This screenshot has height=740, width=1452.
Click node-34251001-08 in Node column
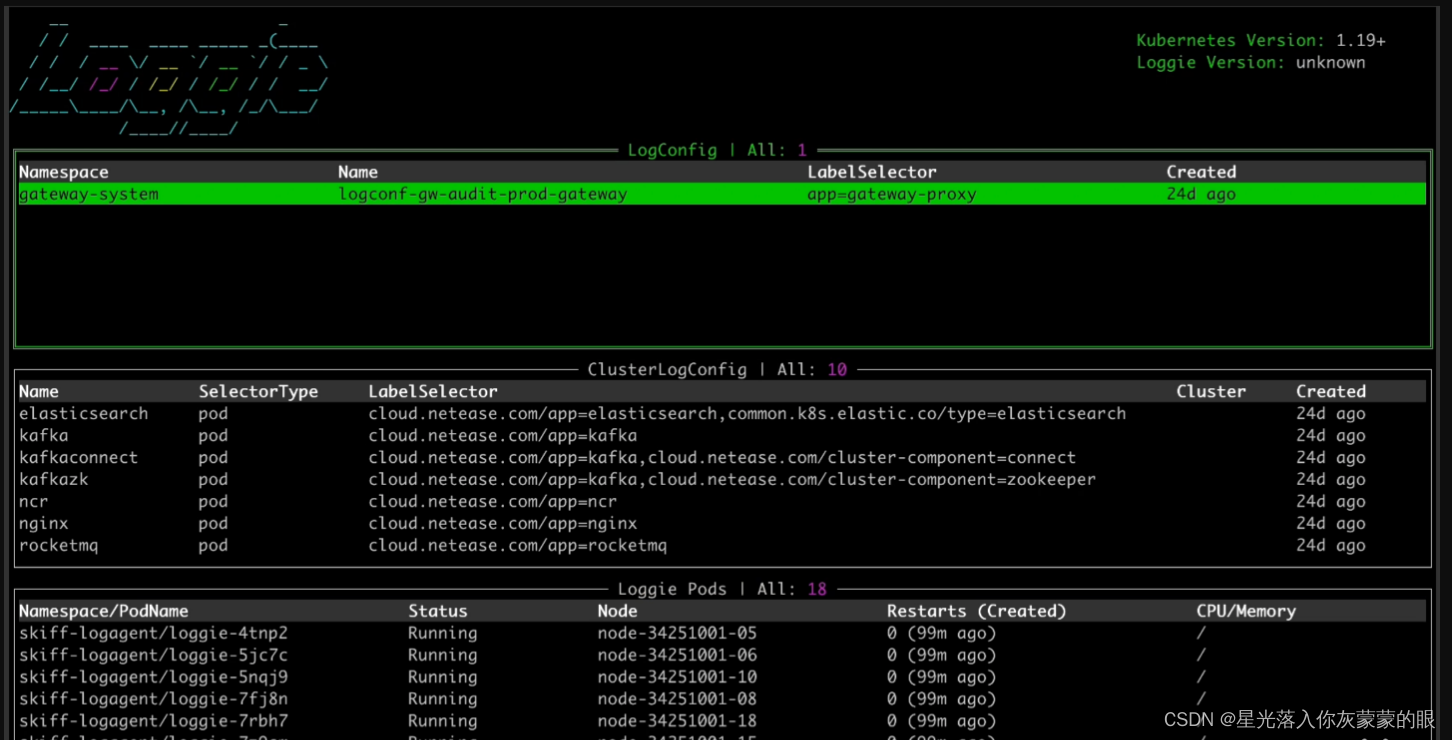point(677,699)
